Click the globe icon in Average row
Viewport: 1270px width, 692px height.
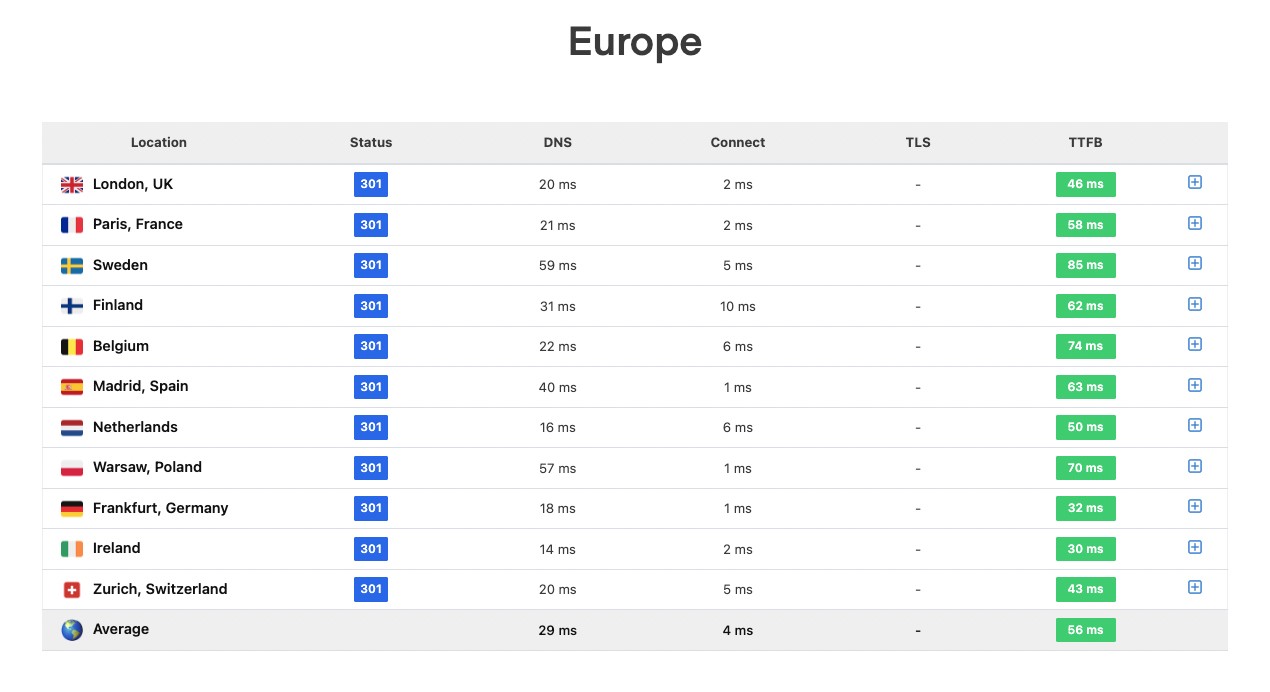coord(72,630)
